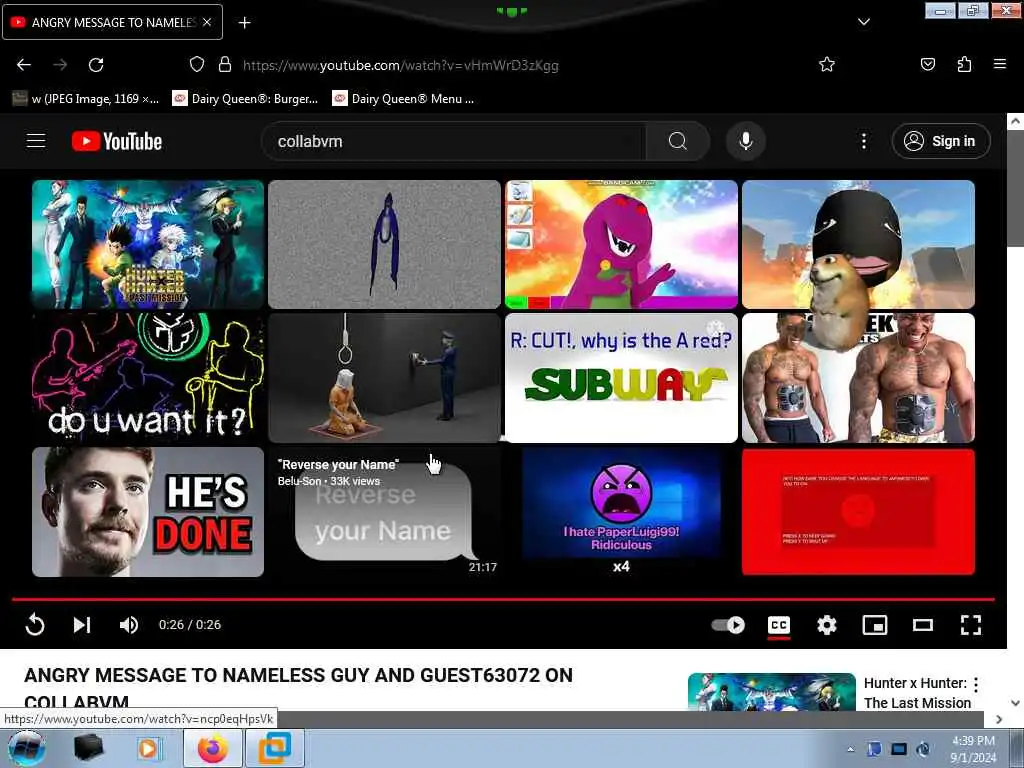Open the Firefox application menu
This screenshot has width=1024, height=768.
[x=1000, y=65]
